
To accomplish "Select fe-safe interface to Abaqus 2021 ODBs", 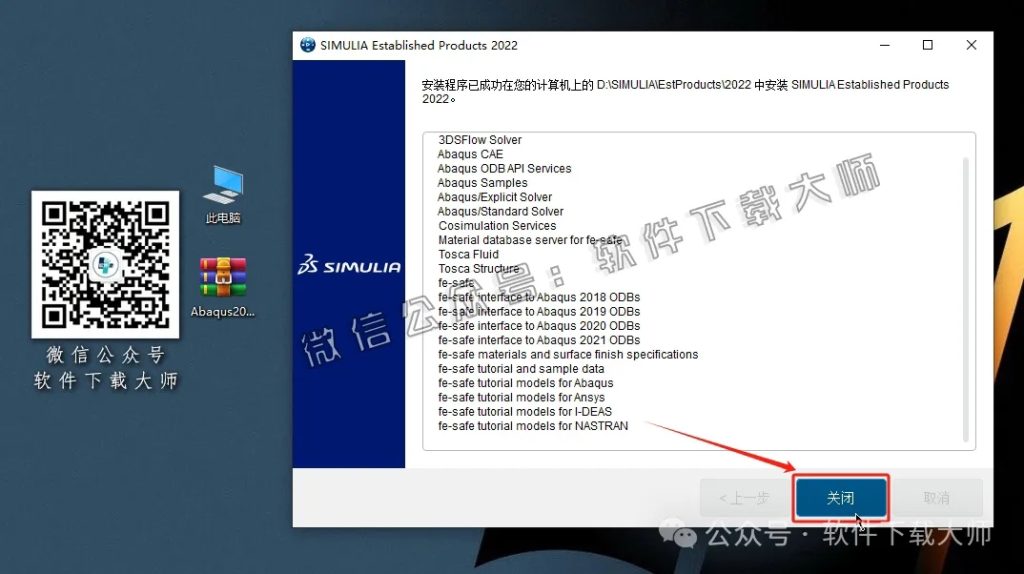I will (x=539, y=340).
